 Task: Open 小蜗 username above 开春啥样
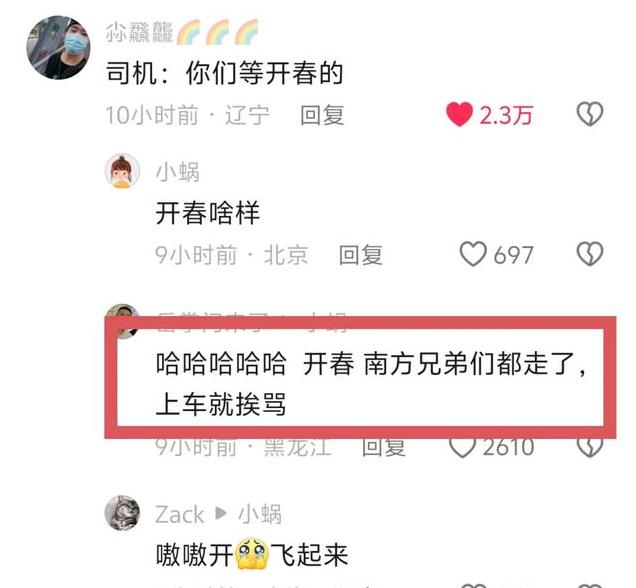177,172
